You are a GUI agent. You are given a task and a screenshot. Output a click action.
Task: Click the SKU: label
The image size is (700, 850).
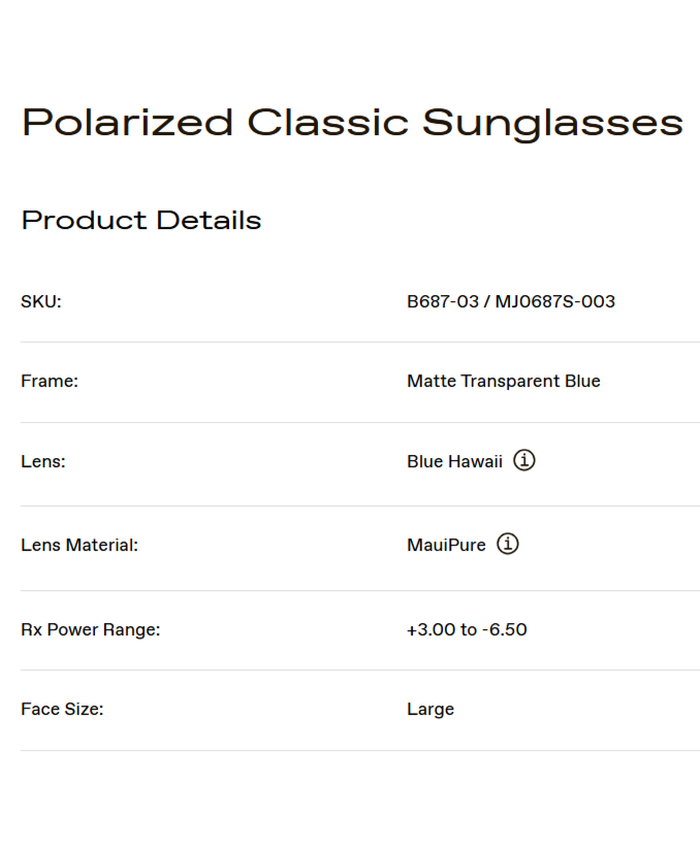click(x=41, y=302)
